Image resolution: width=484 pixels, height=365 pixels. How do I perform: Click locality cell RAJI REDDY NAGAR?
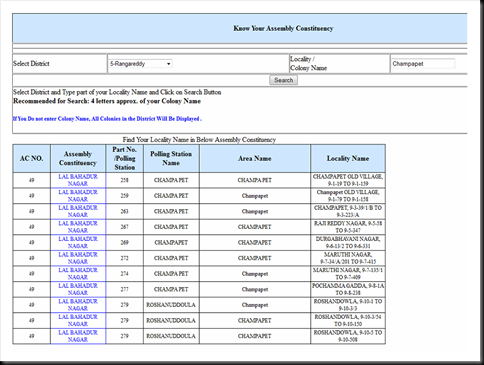click(x=348, y=227)
